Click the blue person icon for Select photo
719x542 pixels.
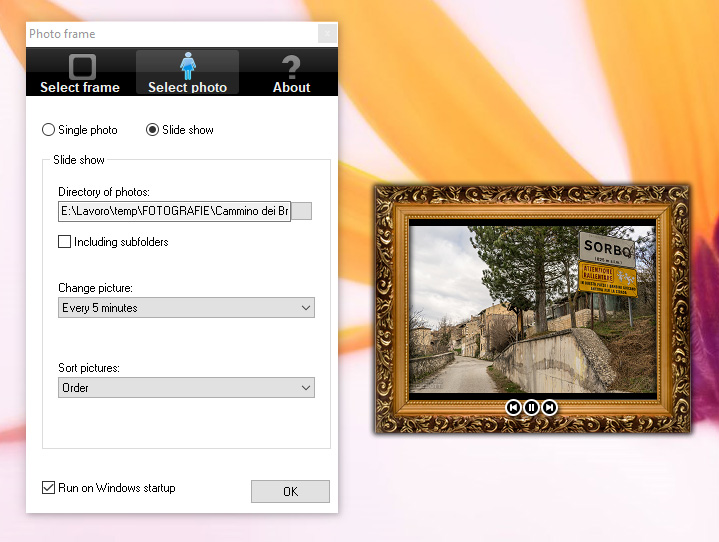(x=187, y=66)
